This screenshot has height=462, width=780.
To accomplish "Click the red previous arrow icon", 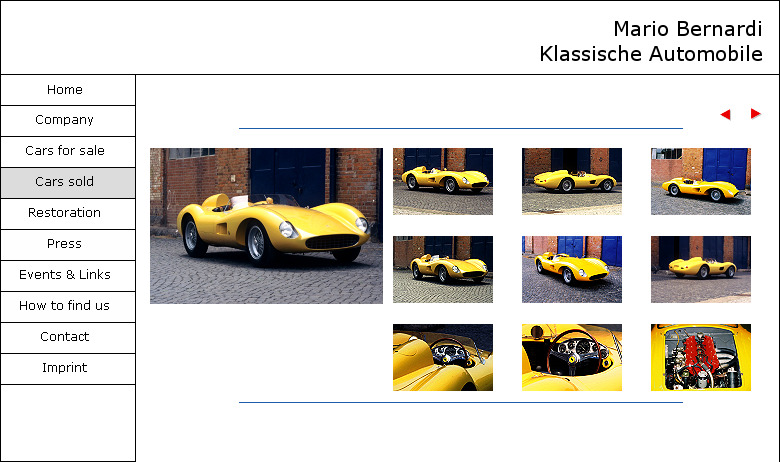I will pyautogui.click(x=725, y=114).
